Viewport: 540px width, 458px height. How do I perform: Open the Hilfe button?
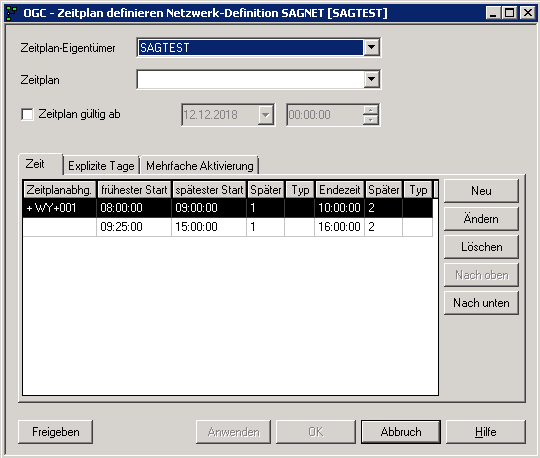pos(486,432)
